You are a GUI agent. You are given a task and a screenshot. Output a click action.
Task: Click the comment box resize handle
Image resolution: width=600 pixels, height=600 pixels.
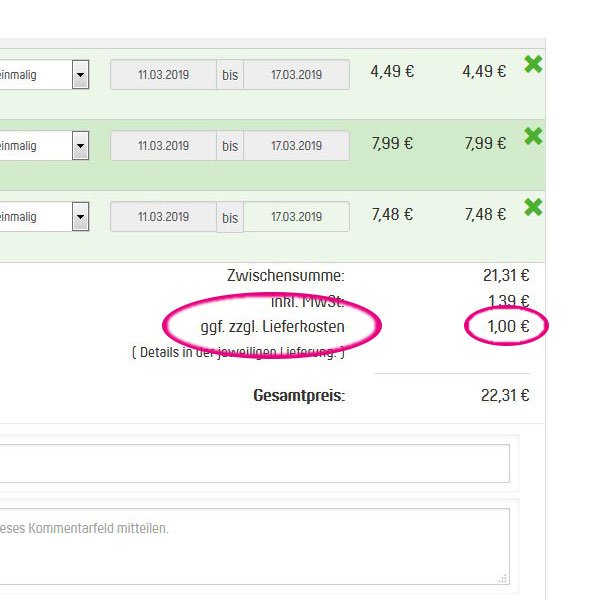(503, 578)
